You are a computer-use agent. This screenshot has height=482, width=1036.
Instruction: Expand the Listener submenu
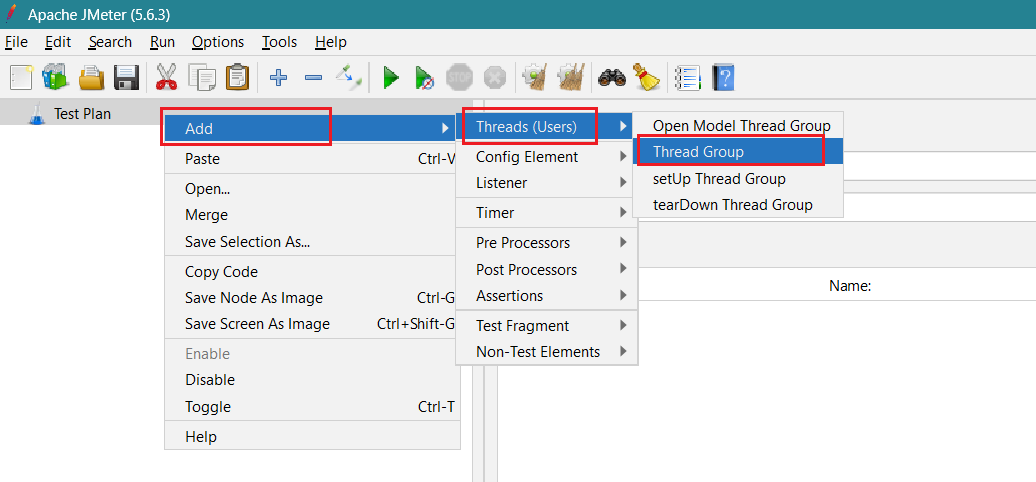coord(546,183)
